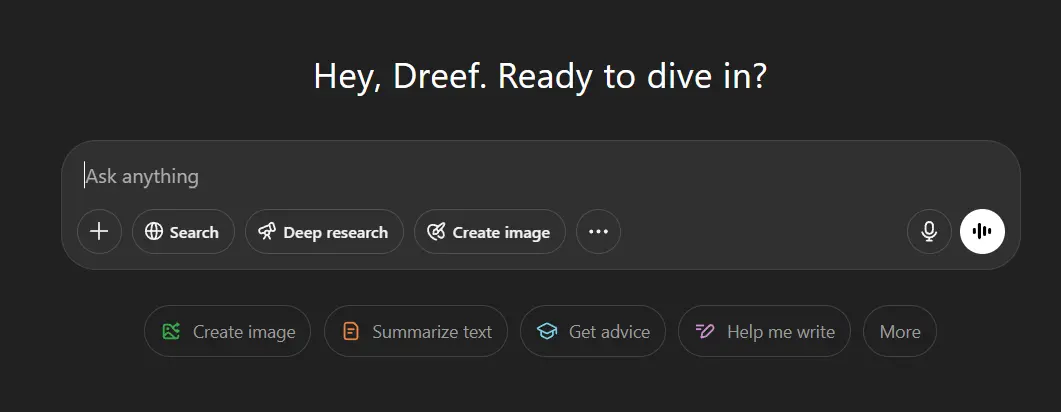Click the blue graduation cap icon on Get advice

[x=547, y=331]
